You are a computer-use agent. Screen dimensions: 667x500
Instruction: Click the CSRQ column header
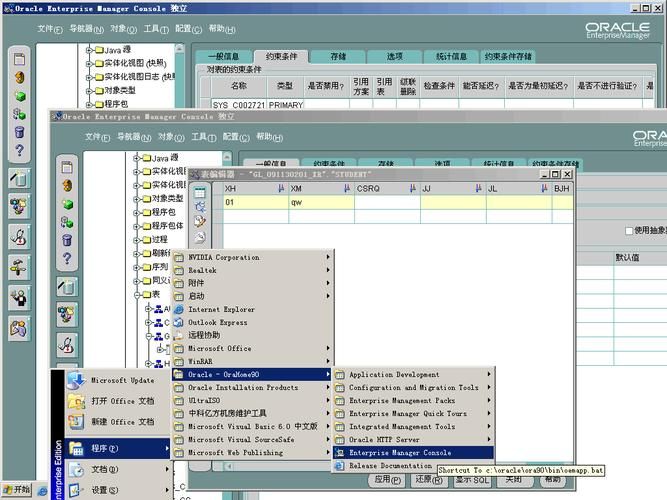pos(387,189)
